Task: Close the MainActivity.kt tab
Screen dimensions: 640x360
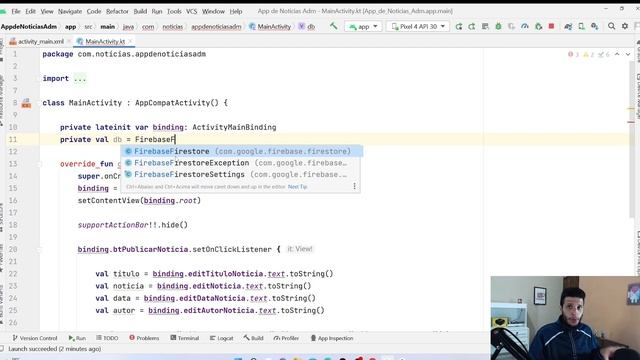Action: pyautogui.click(x=131, y=41)
